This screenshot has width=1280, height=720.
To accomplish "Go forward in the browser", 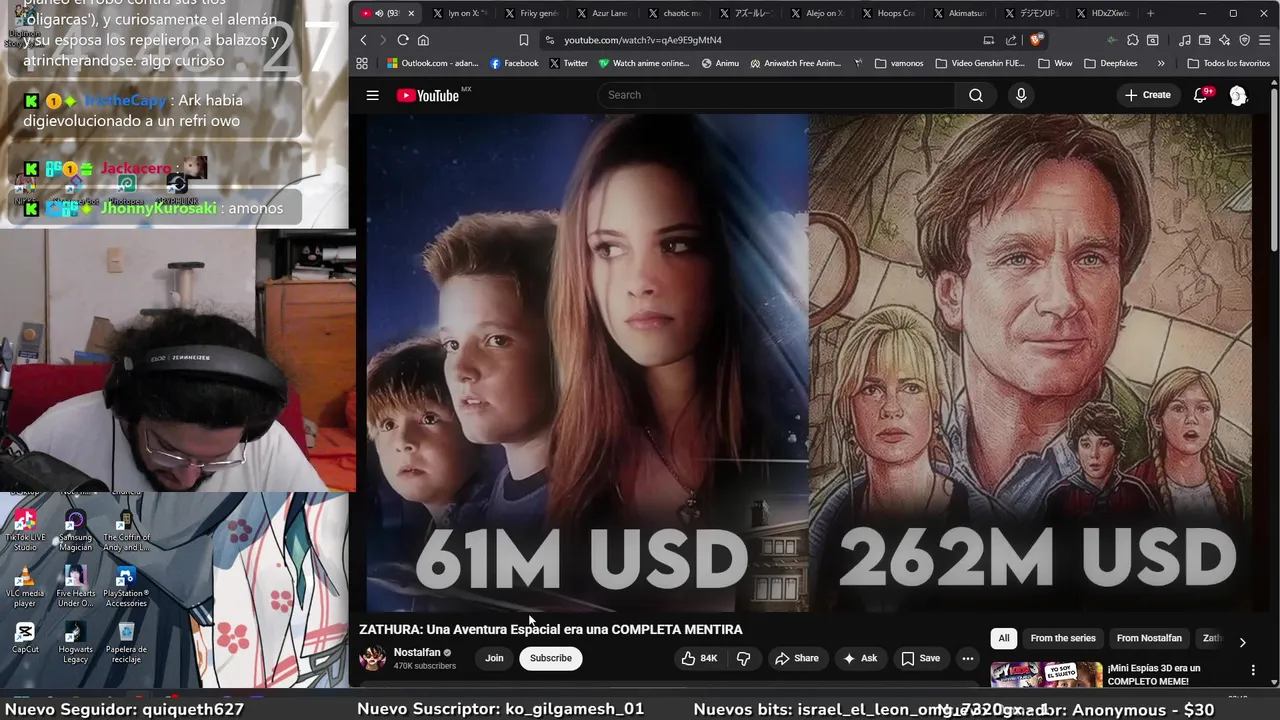I will coord(382,40).
